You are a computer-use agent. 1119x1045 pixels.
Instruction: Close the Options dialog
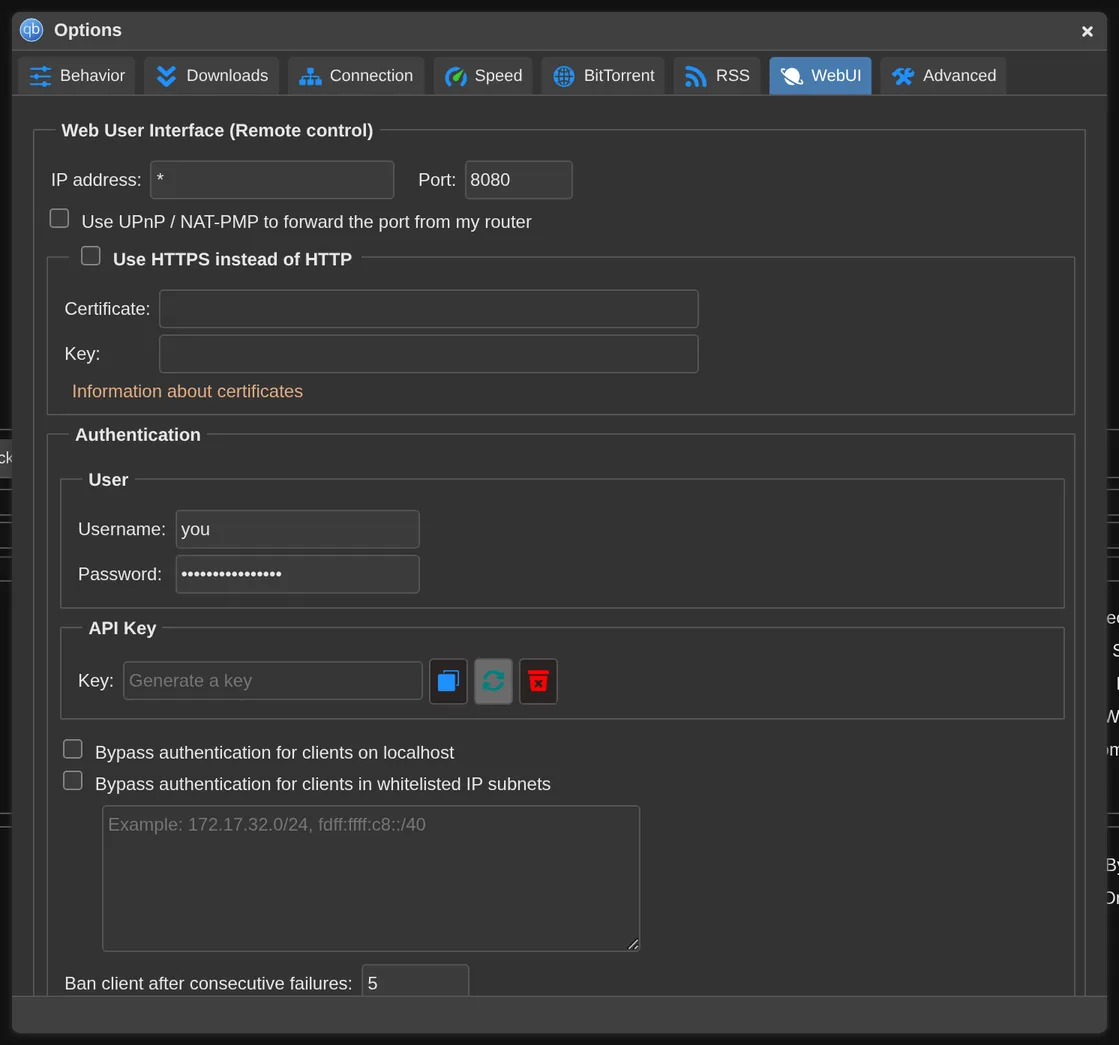(x=1087, y=31)
